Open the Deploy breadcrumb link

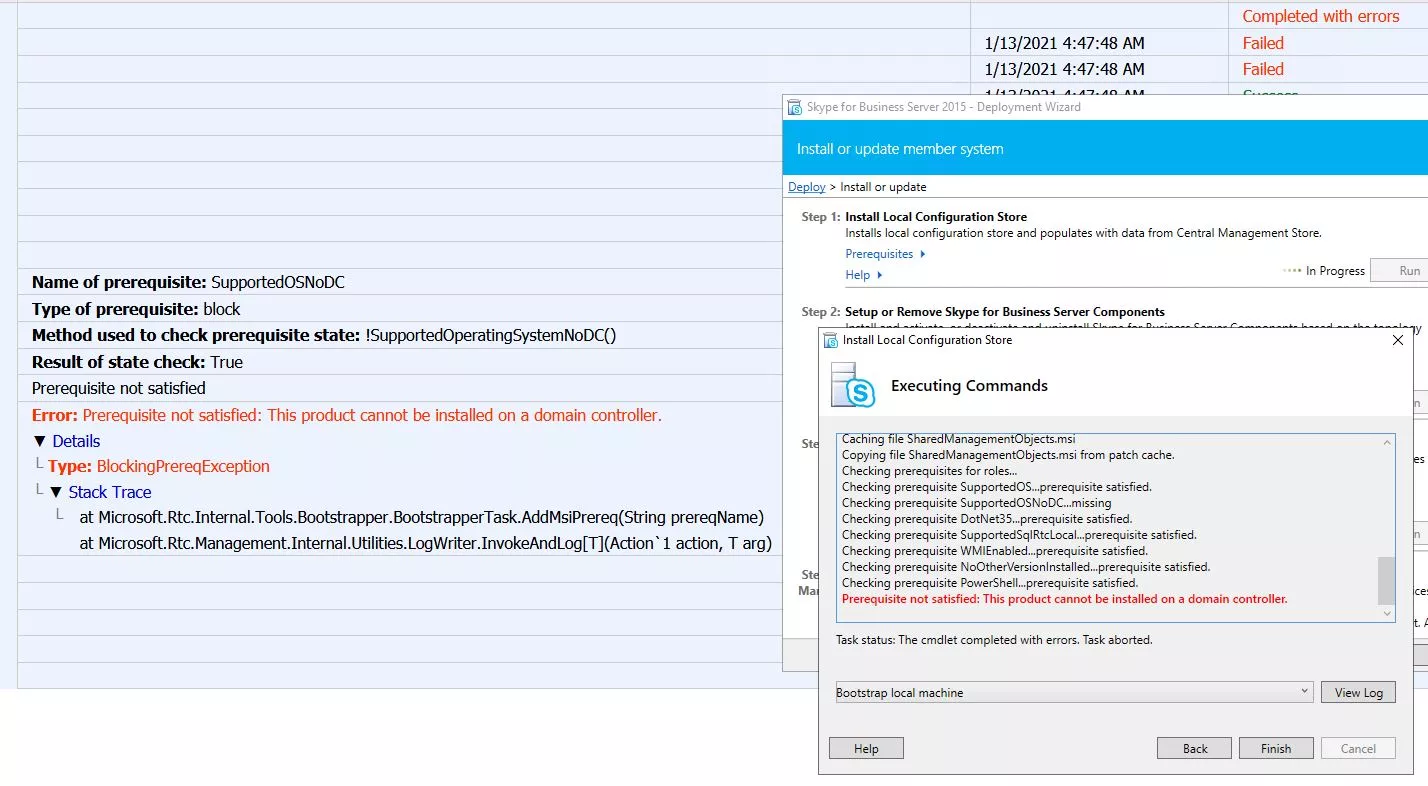pyautogui.click(x=807, y=187)
